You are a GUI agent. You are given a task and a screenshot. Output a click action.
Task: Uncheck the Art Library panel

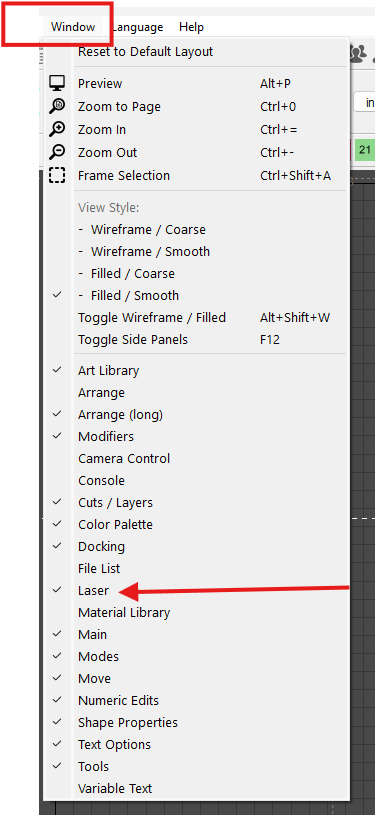point(197,371)
